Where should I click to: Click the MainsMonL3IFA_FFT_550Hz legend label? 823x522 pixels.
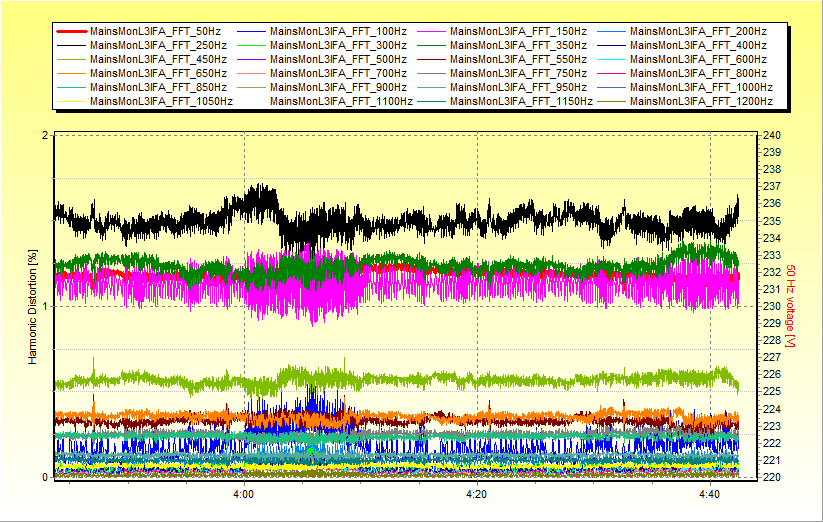520,60
